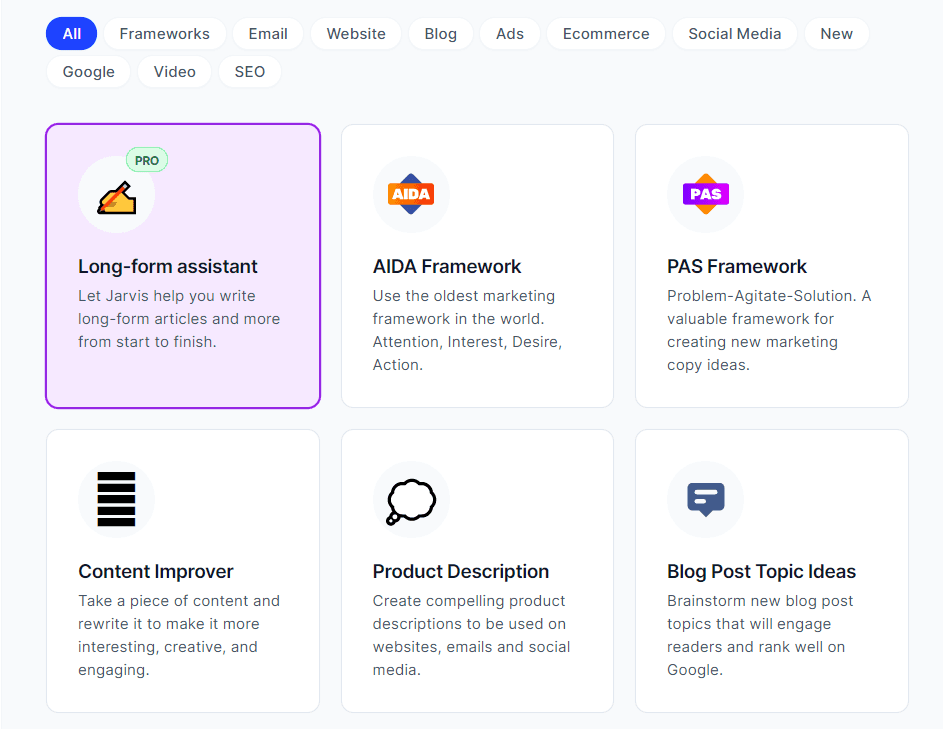This screenshot has width=943, height=729.
Task: Select the Blog Post Topic Ideas chat icon
Action: point(705,499)
